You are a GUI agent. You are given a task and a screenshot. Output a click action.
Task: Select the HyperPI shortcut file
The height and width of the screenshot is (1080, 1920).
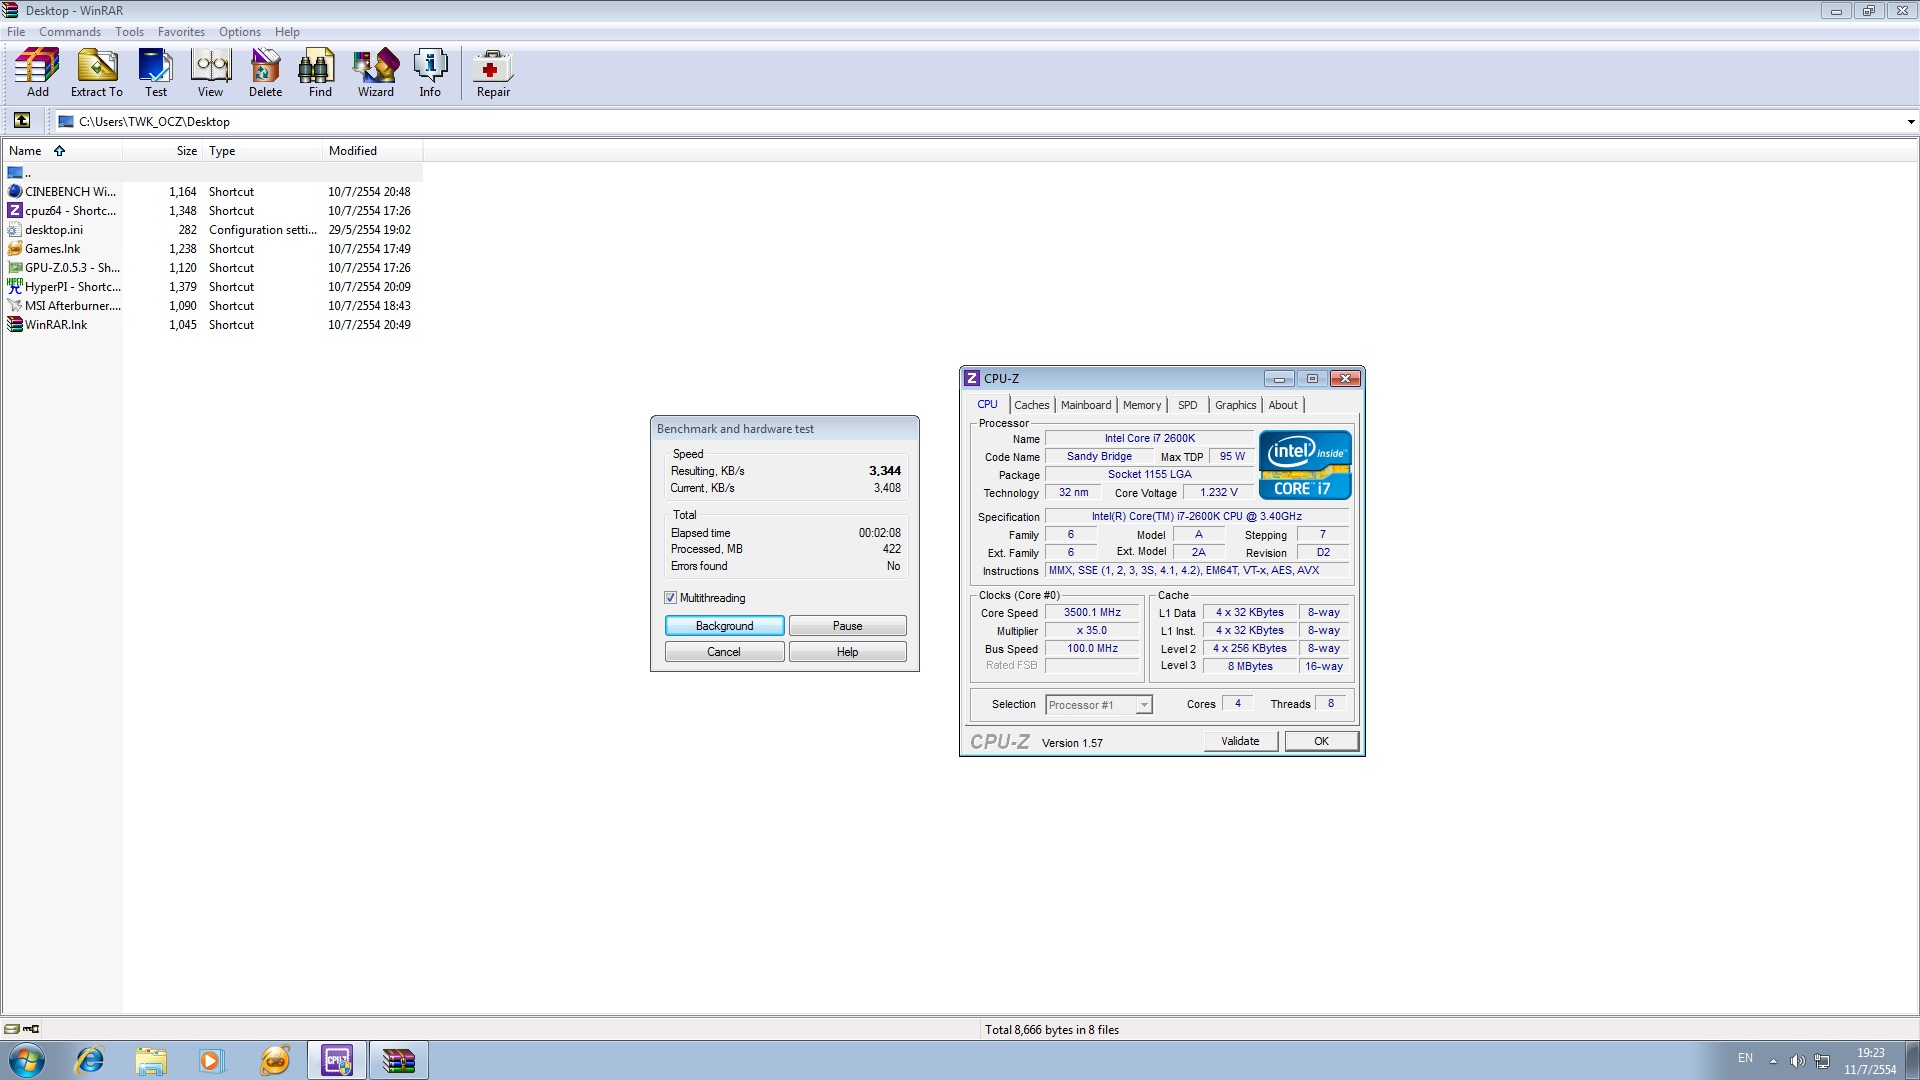(72, 287)
